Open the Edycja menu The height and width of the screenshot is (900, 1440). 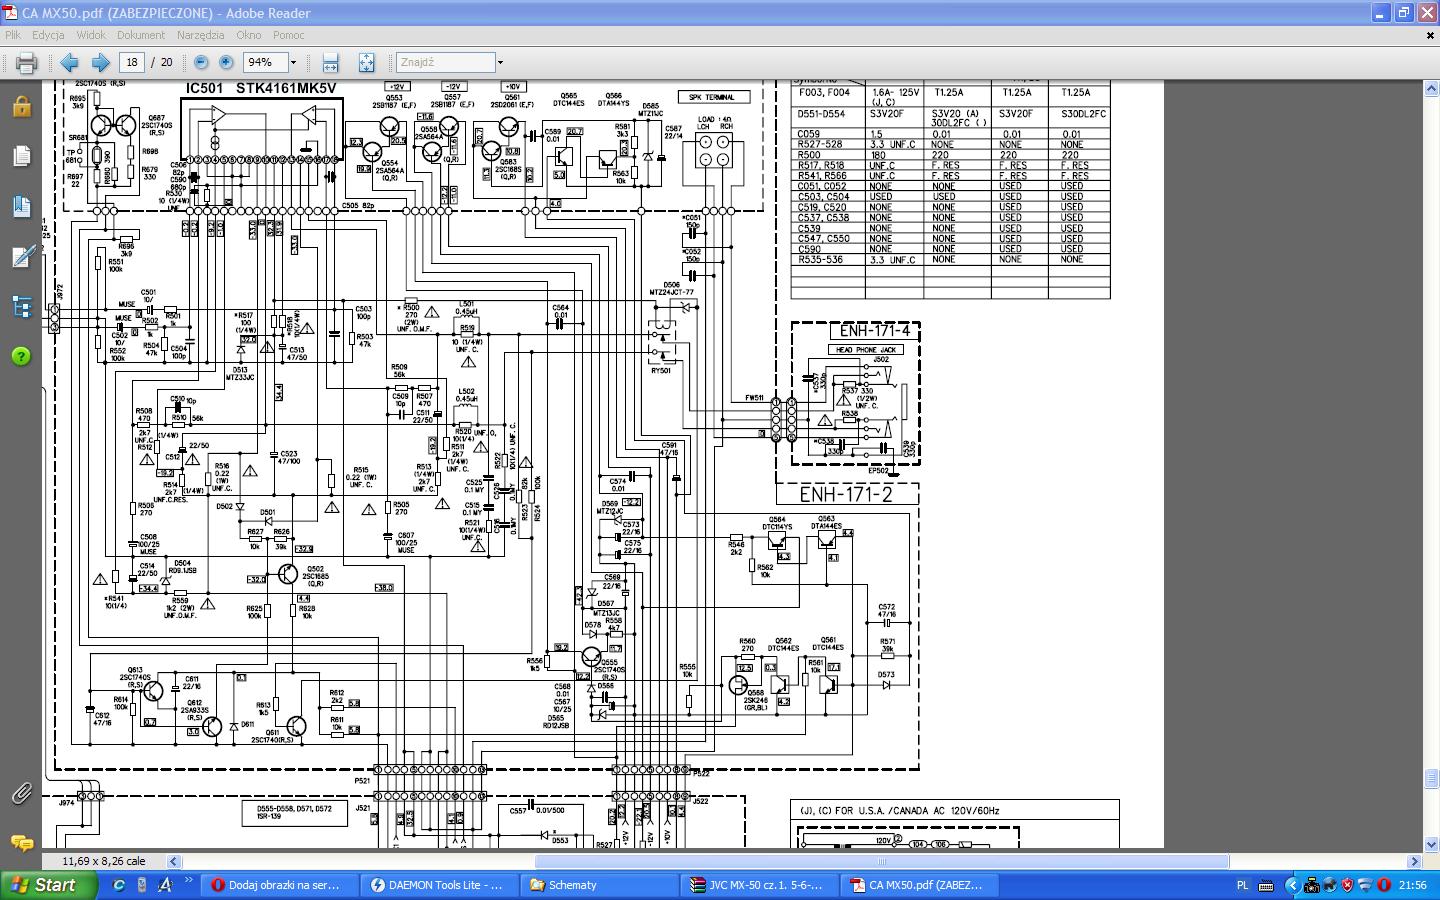click(x=48, y=35)
